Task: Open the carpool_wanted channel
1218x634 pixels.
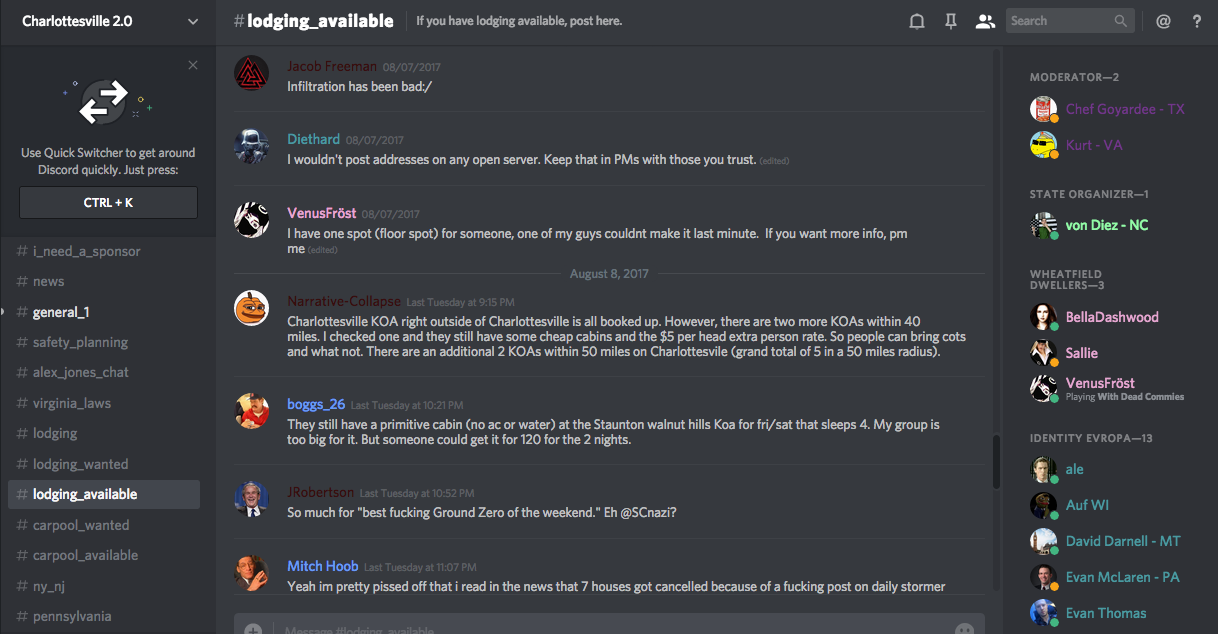Action: (x=80, y=525)
